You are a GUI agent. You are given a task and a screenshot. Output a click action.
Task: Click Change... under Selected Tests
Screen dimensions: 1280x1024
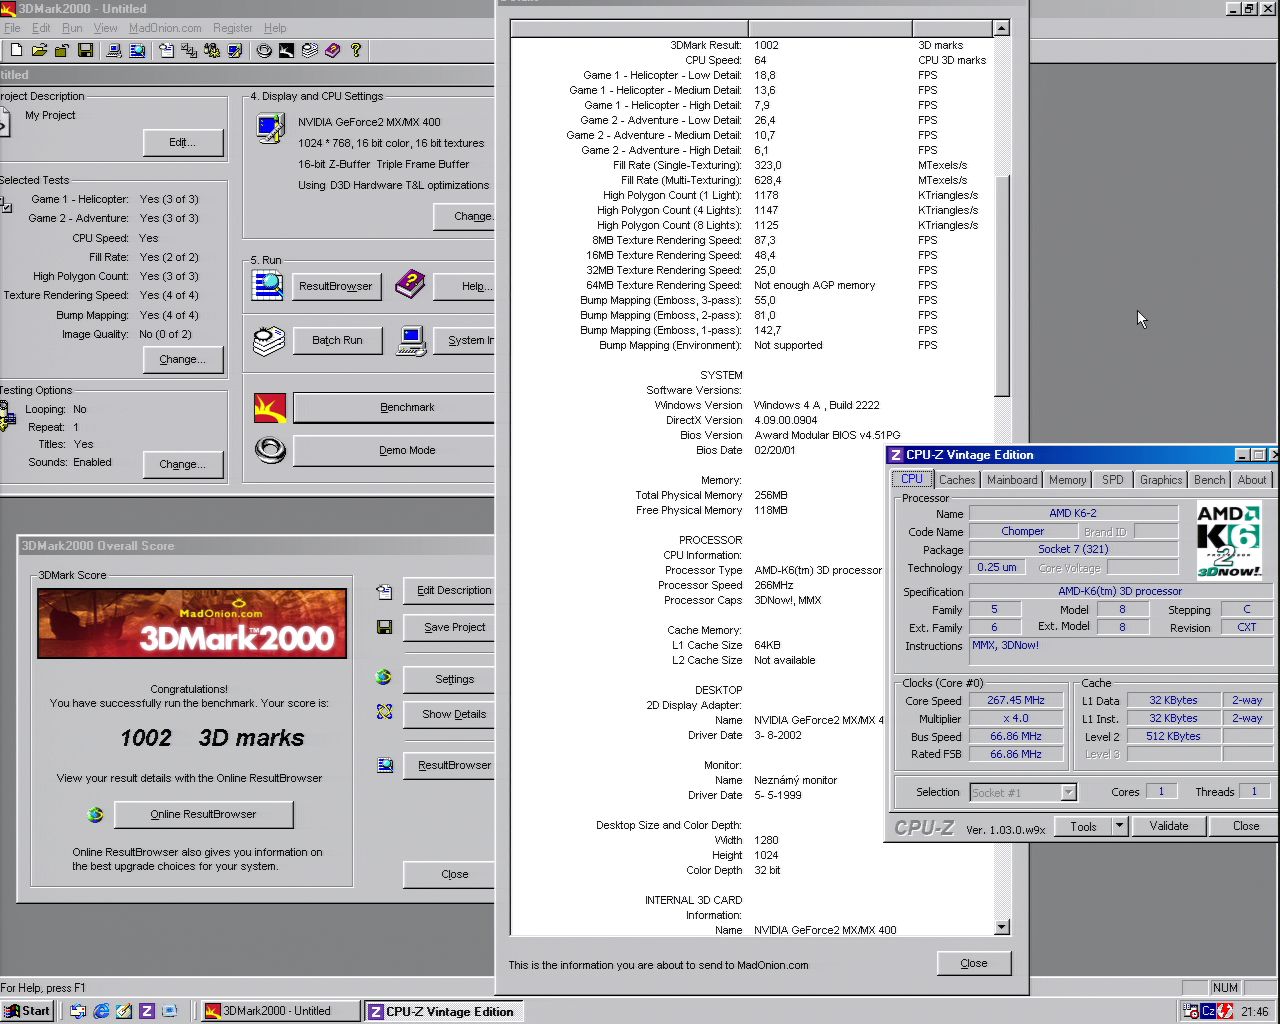click(x=182, y=359)
